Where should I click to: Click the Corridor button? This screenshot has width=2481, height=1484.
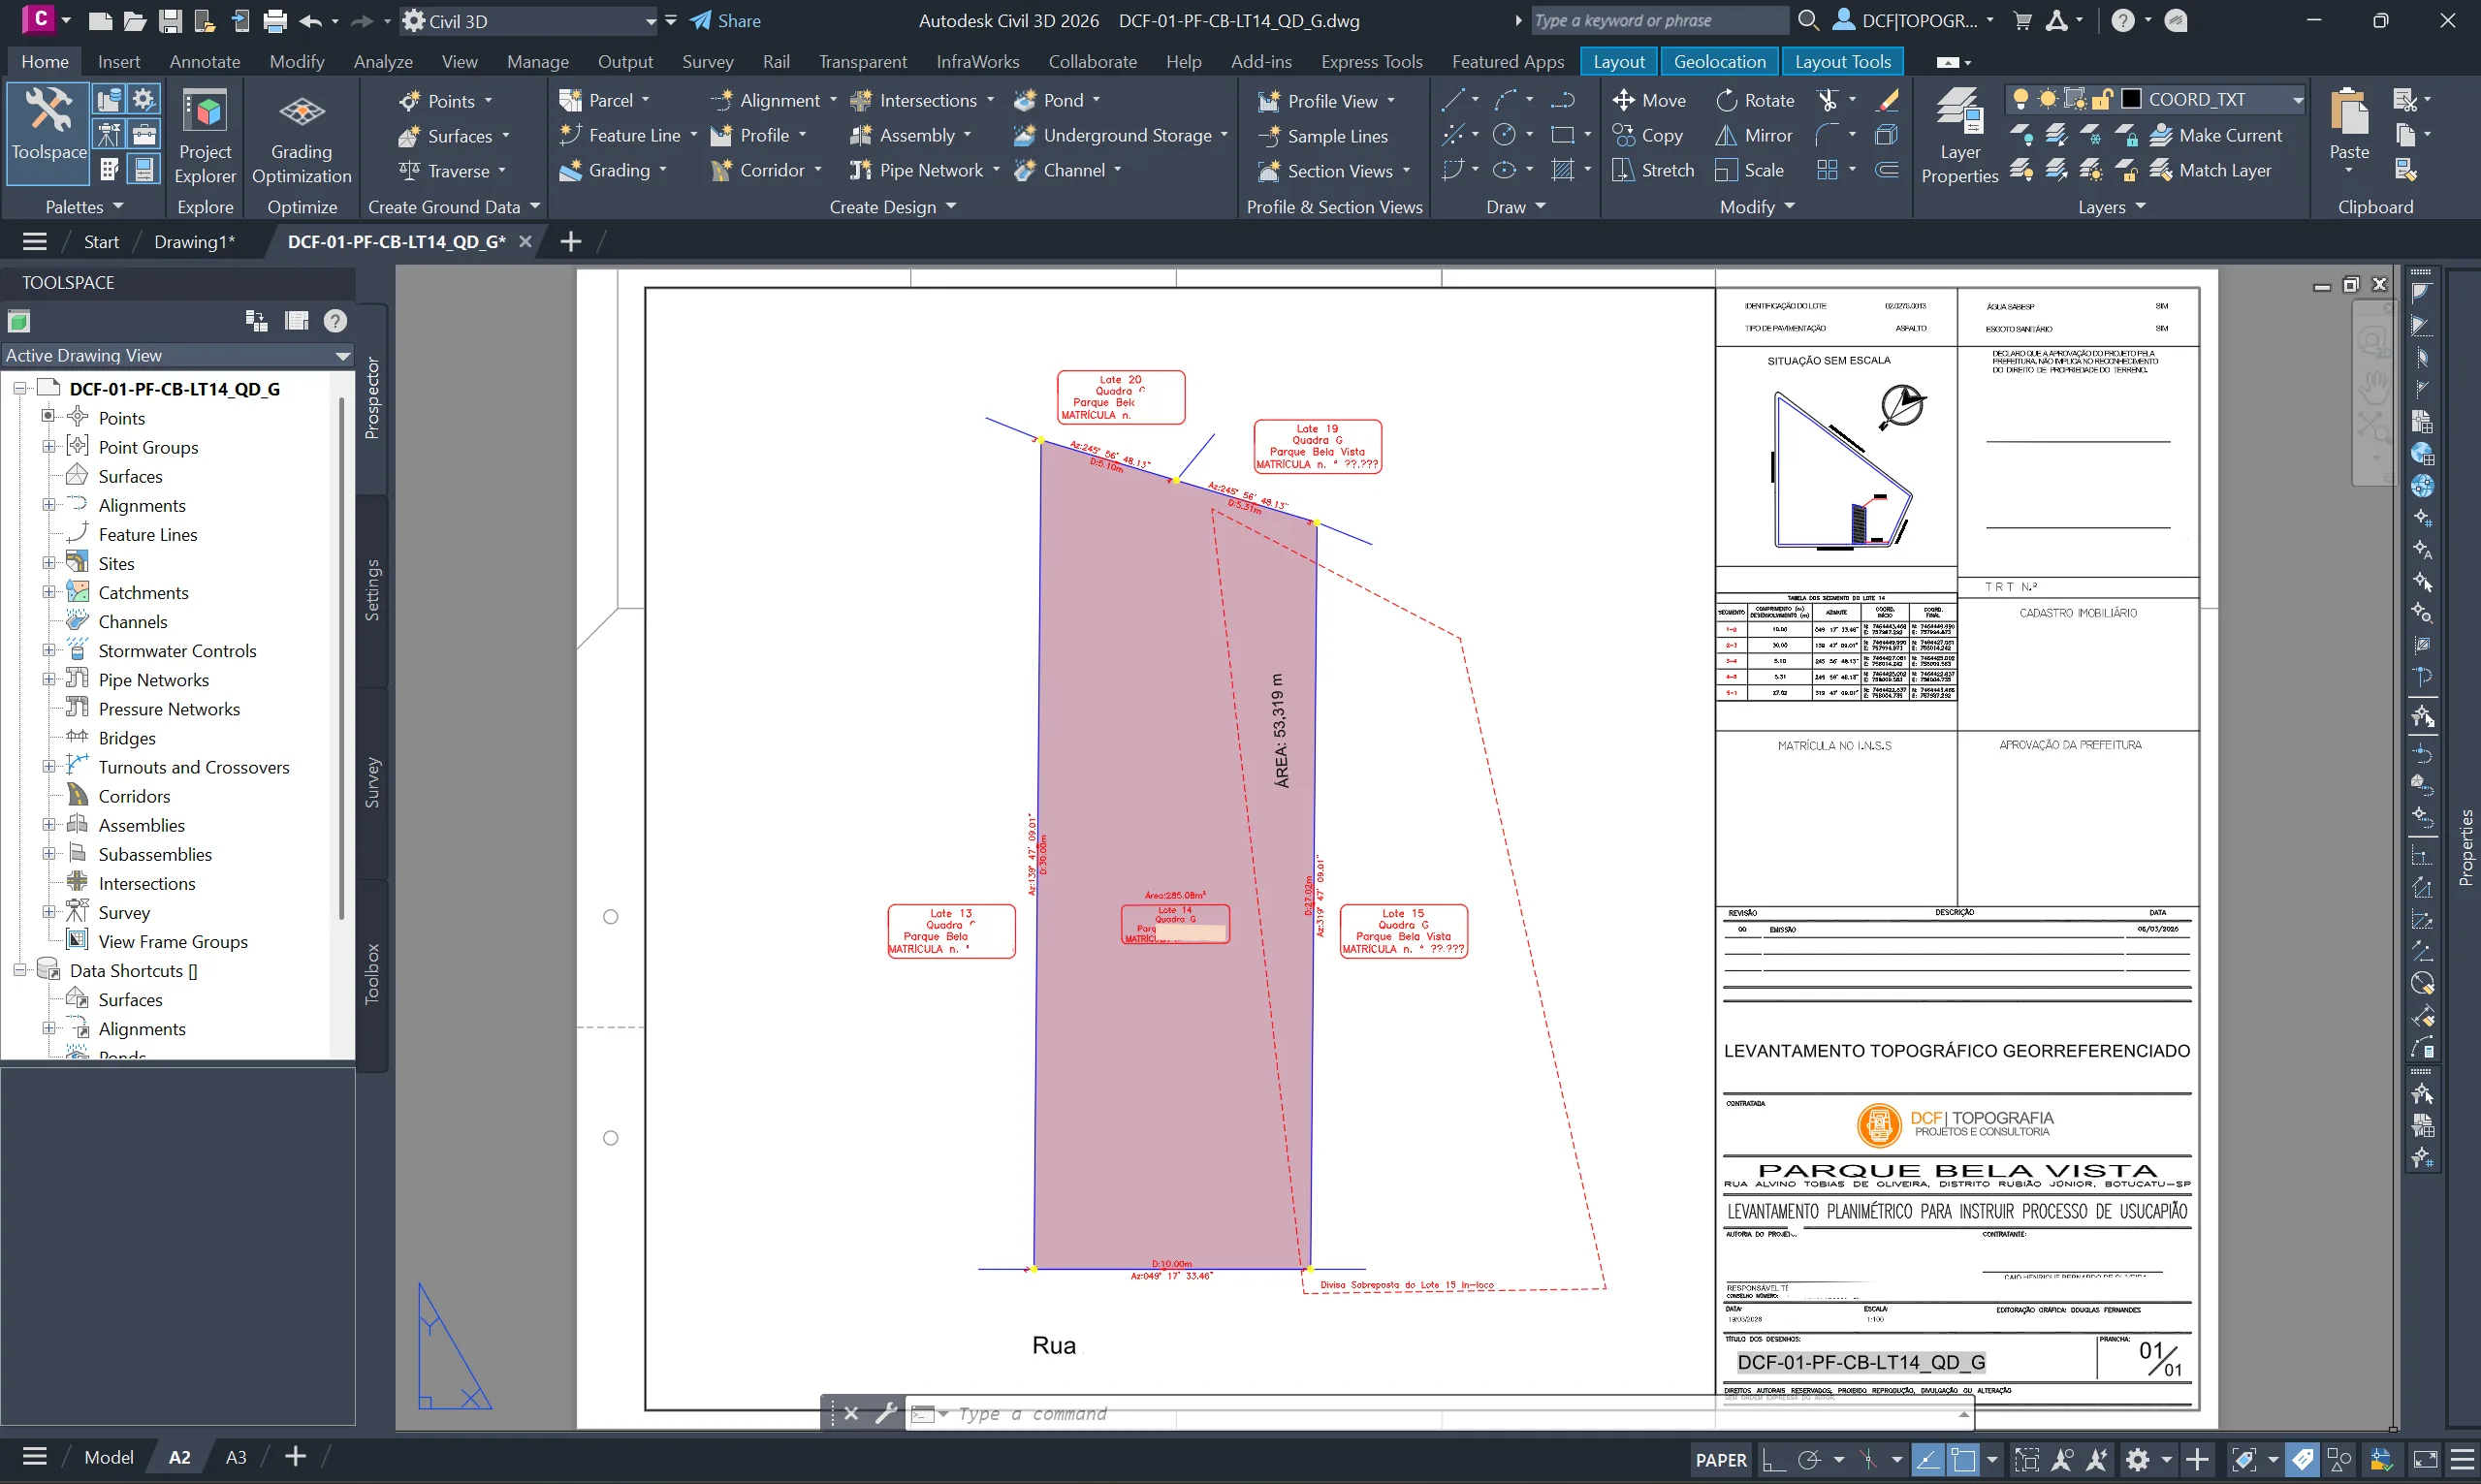(757, 170)
